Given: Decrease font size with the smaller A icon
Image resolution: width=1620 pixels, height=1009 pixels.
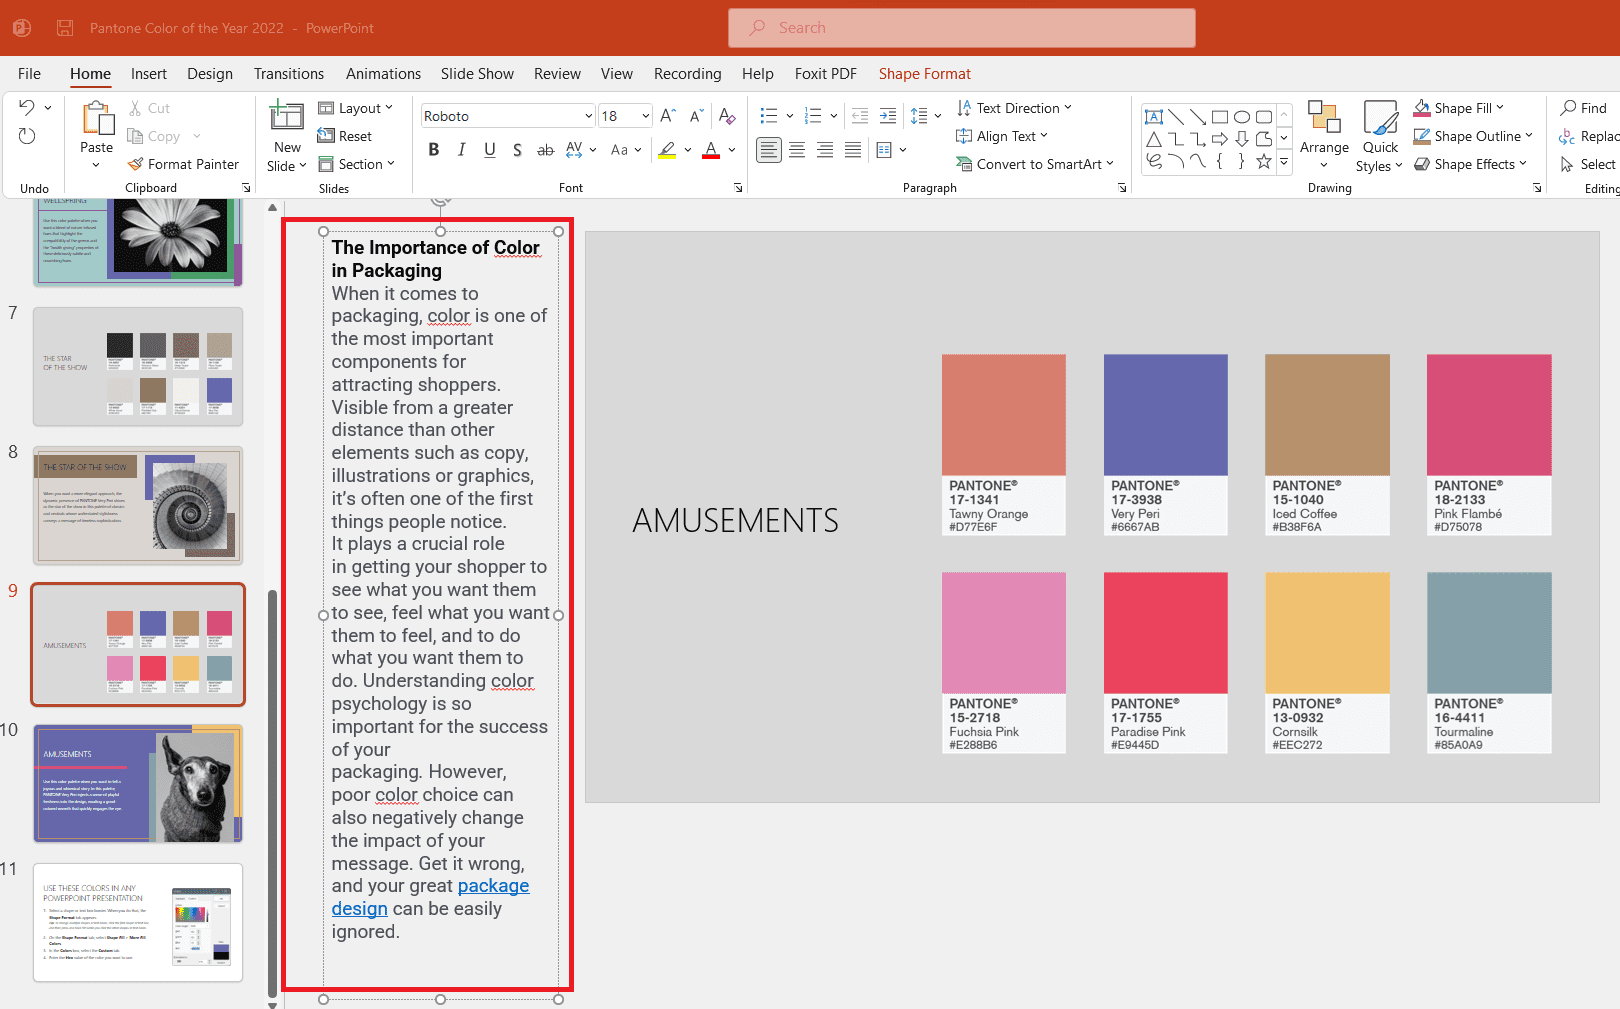Looking at the screenshot, I should click(x=697, y=116).
